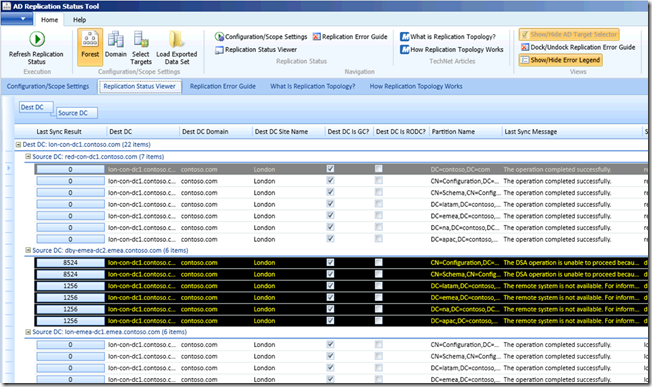Toggle Dest DC Is GC checkbox in first row
Image resolution: width=652 pixels, height=387 pixels.
click(x=330, y=169)
